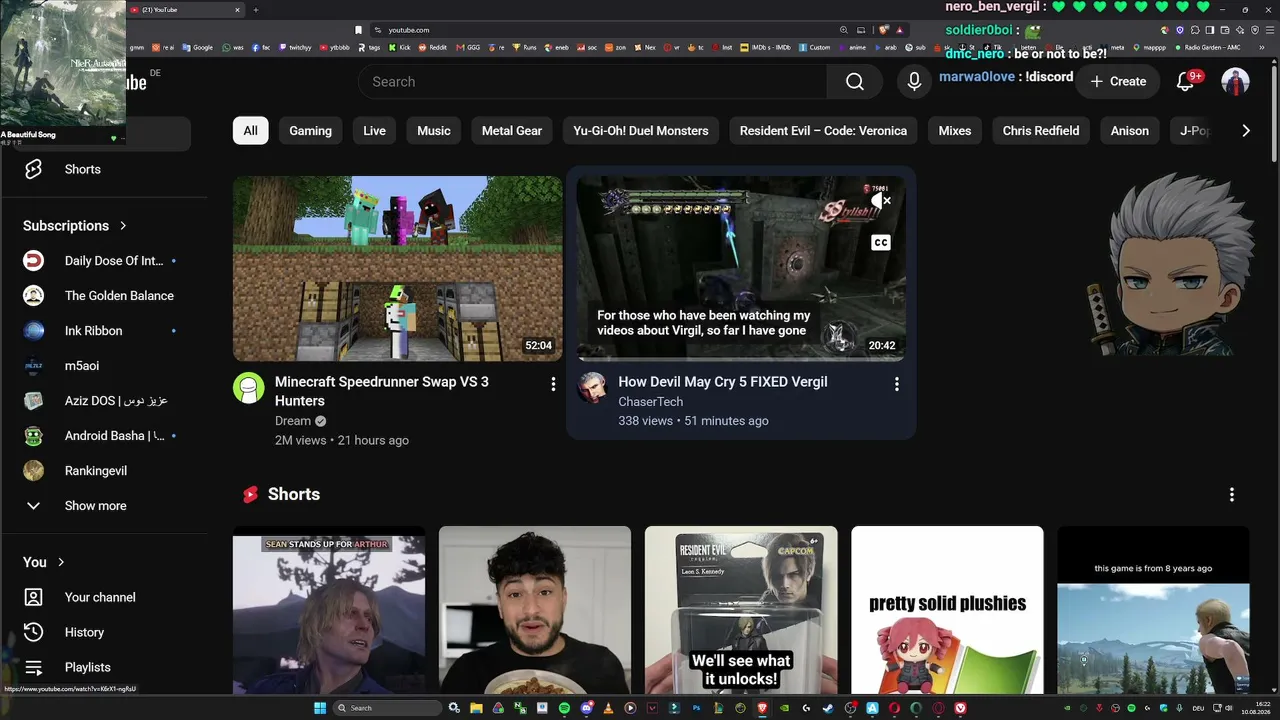
Task: Open the Resident Evil Leon figure Short
Action: (x=741, y=610)
